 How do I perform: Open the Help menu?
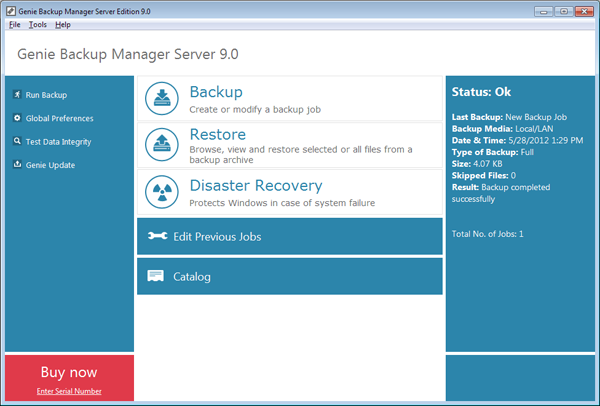63,24
